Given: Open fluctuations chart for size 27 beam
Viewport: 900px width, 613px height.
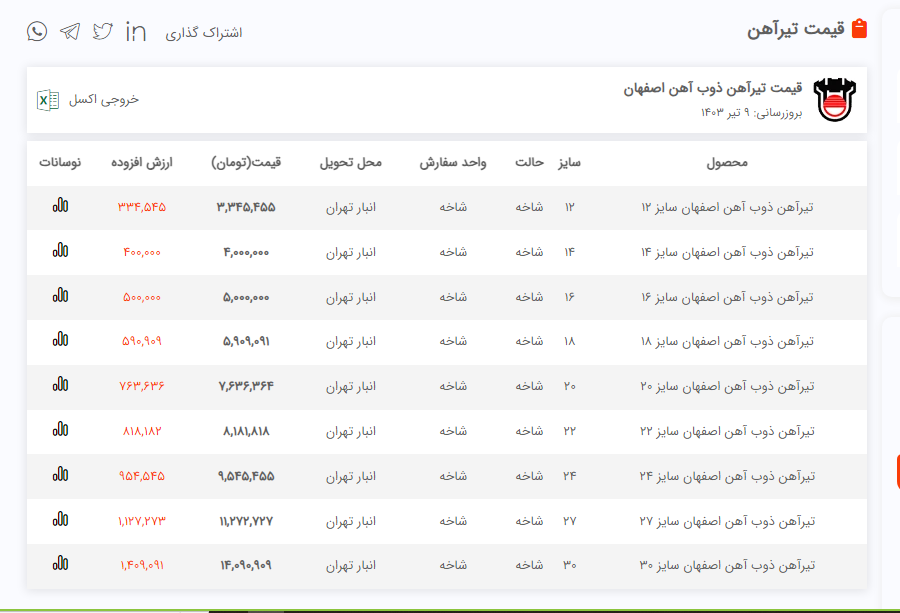Looking at the screenshot, I should 61,520.
